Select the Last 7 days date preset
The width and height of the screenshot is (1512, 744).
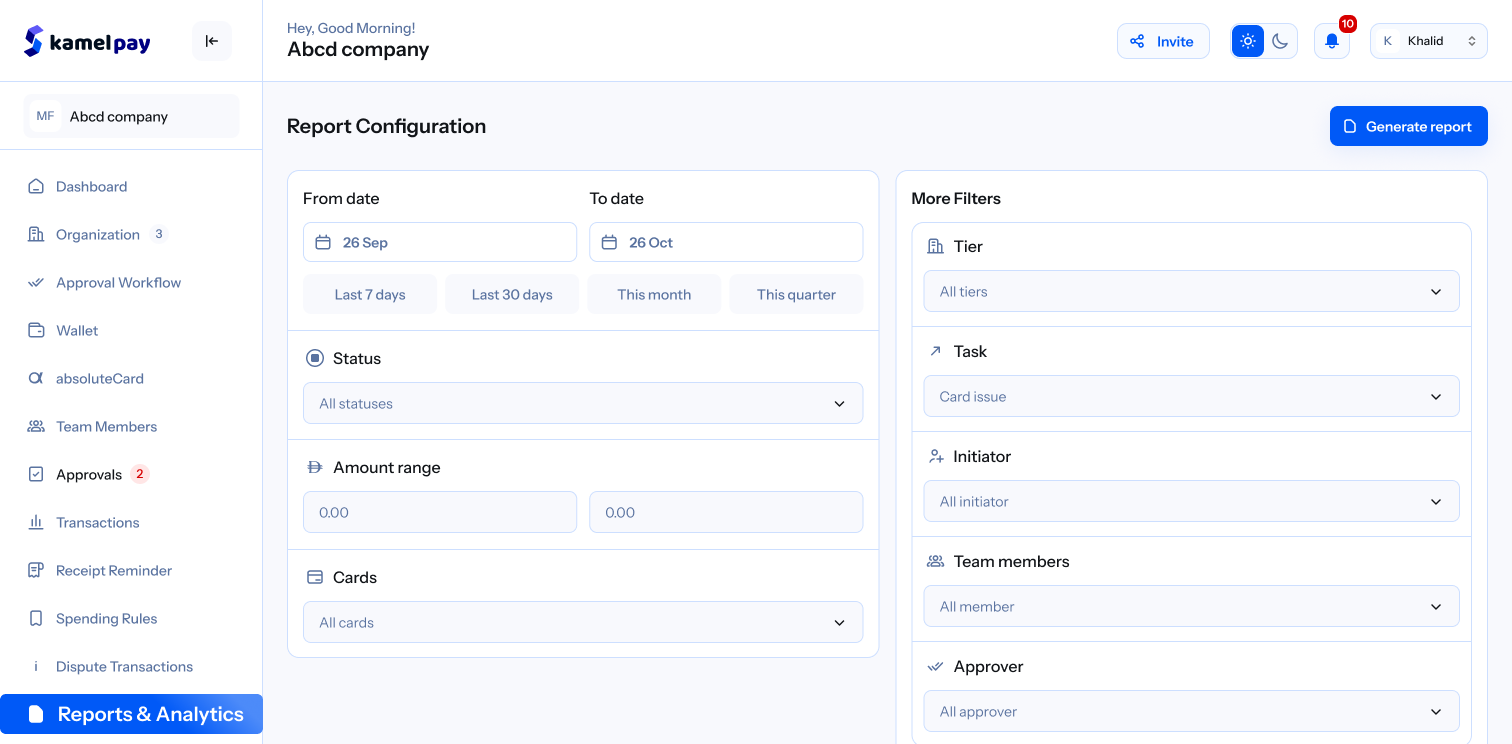pos(370,294)
